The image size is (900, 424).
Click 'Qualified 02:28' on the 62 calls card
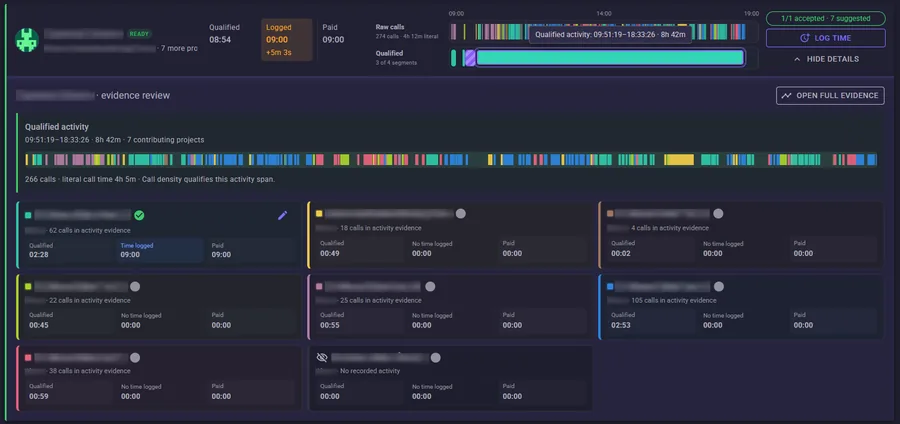tap(69, 251)
